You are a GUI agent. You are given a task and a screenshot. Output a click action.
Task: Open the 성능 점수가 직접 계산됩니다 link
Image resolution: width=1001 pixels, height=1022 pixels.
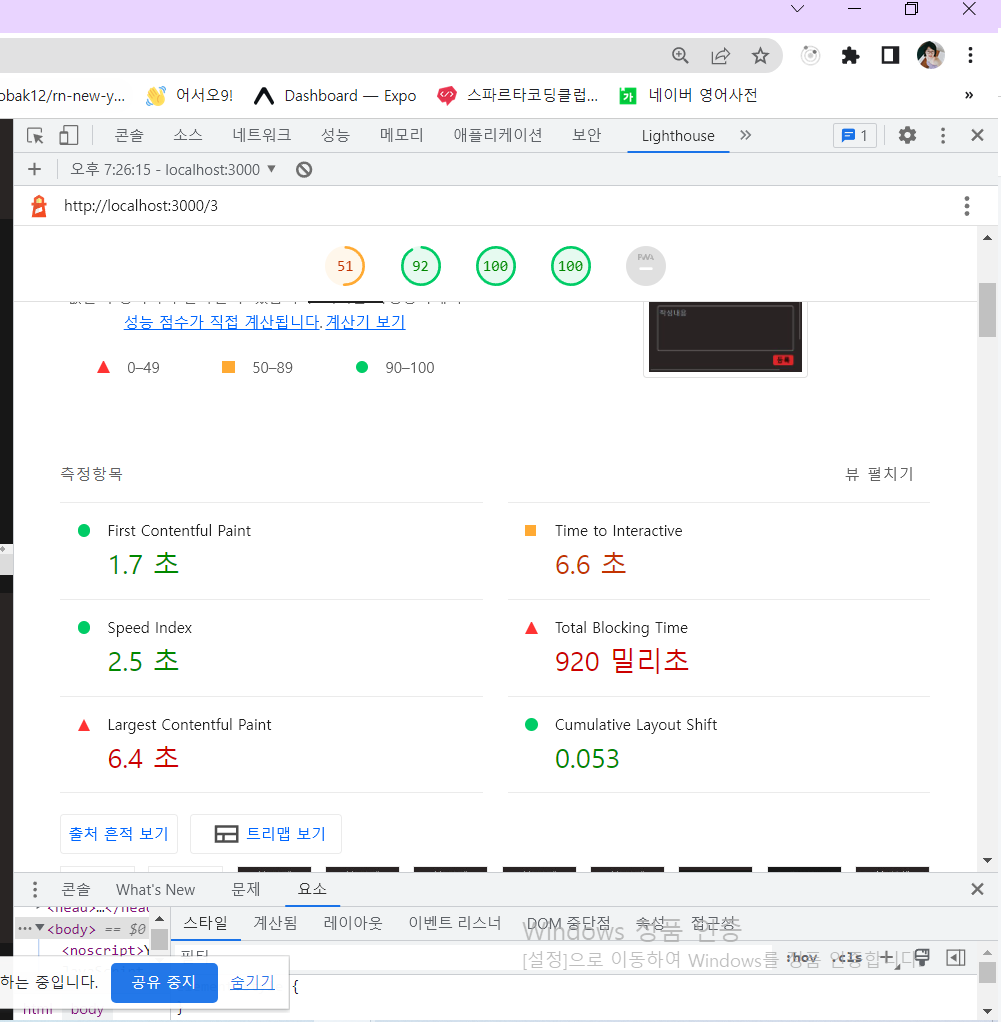point(223,322)
